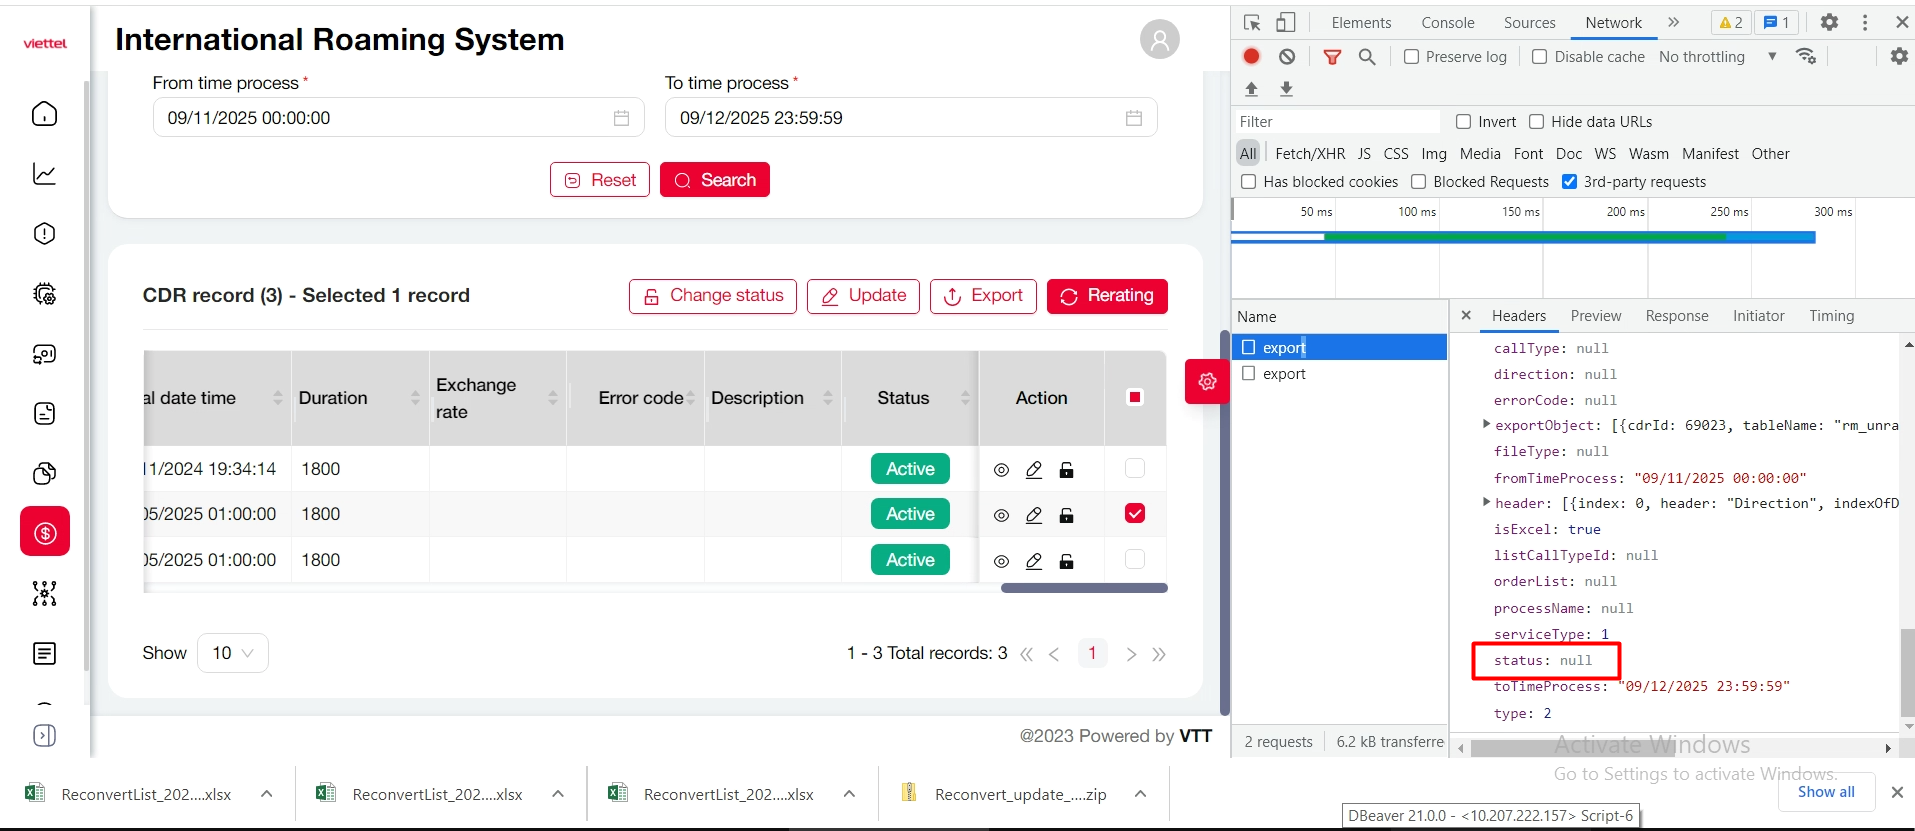The height and width of the screenshot is (831, 1915).
Task: Open the No throttling dropdown
Action: [x=1717, y=57]
